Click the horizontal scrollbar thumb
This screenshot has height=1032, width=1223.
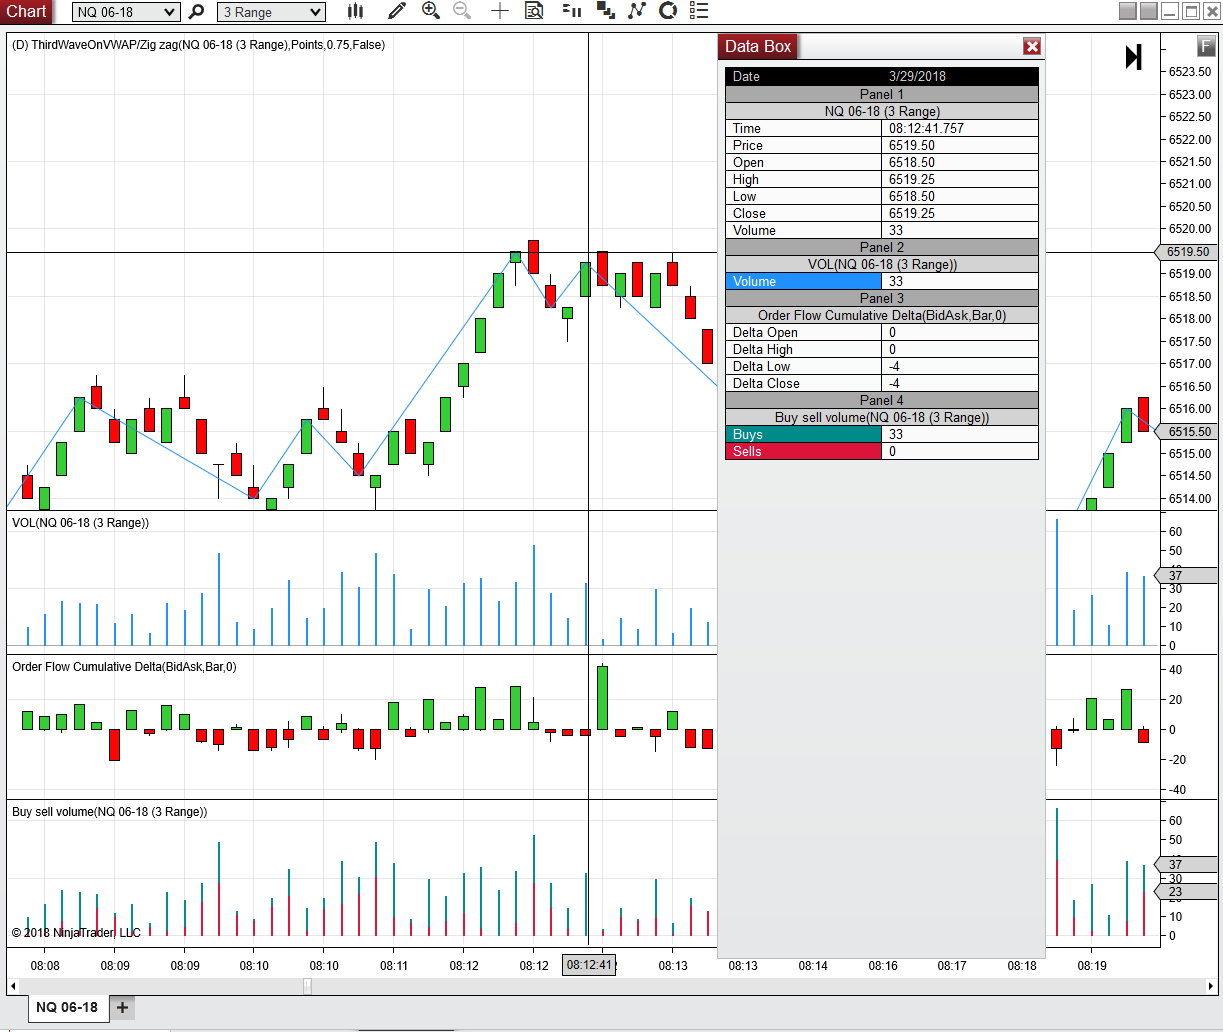307,986
